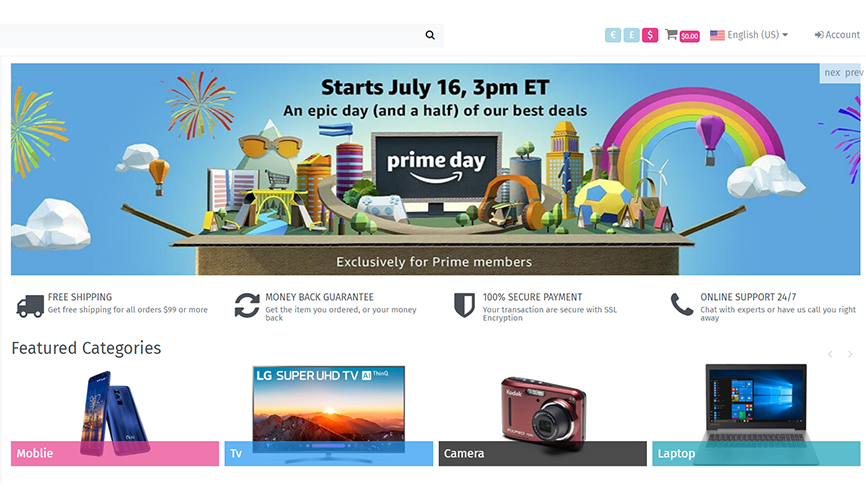Click the Account sign-in arrow icon
The width and height of the screenshot is (866, 500).
point(819,35)
